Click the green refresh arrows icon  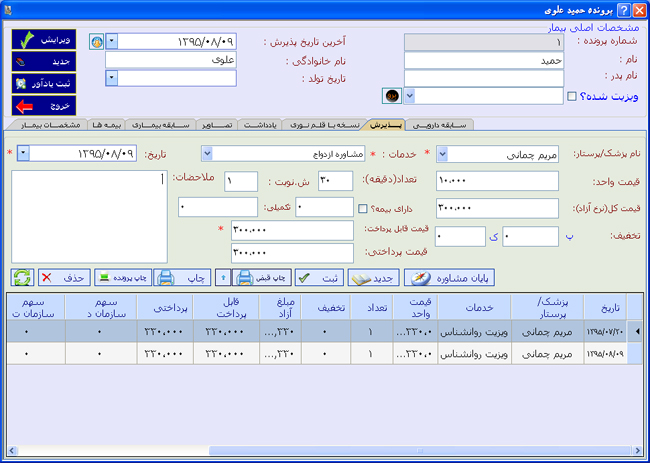click(22, 277)
